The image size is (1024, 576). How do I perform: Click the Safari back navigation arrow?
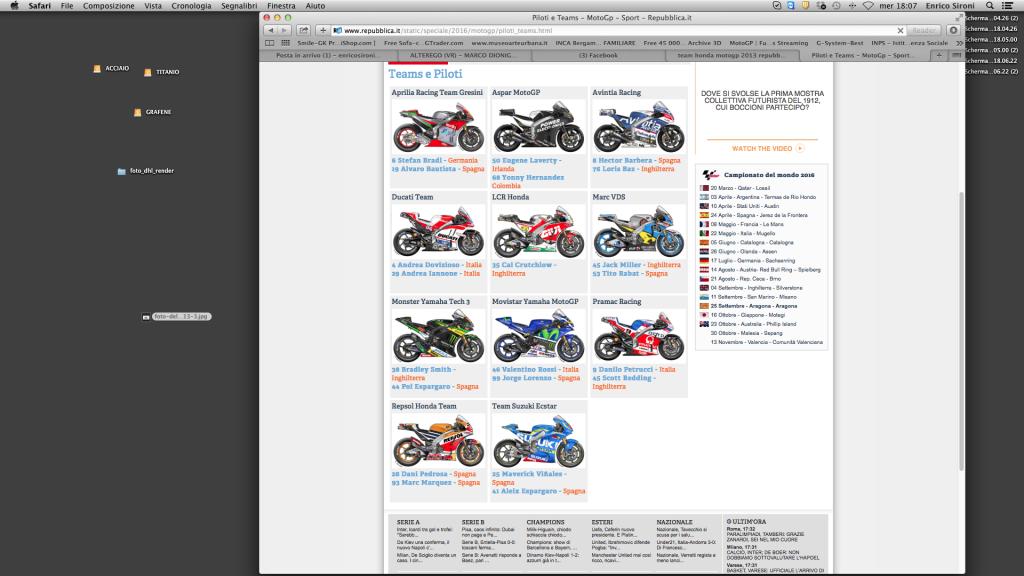(271, 30)
